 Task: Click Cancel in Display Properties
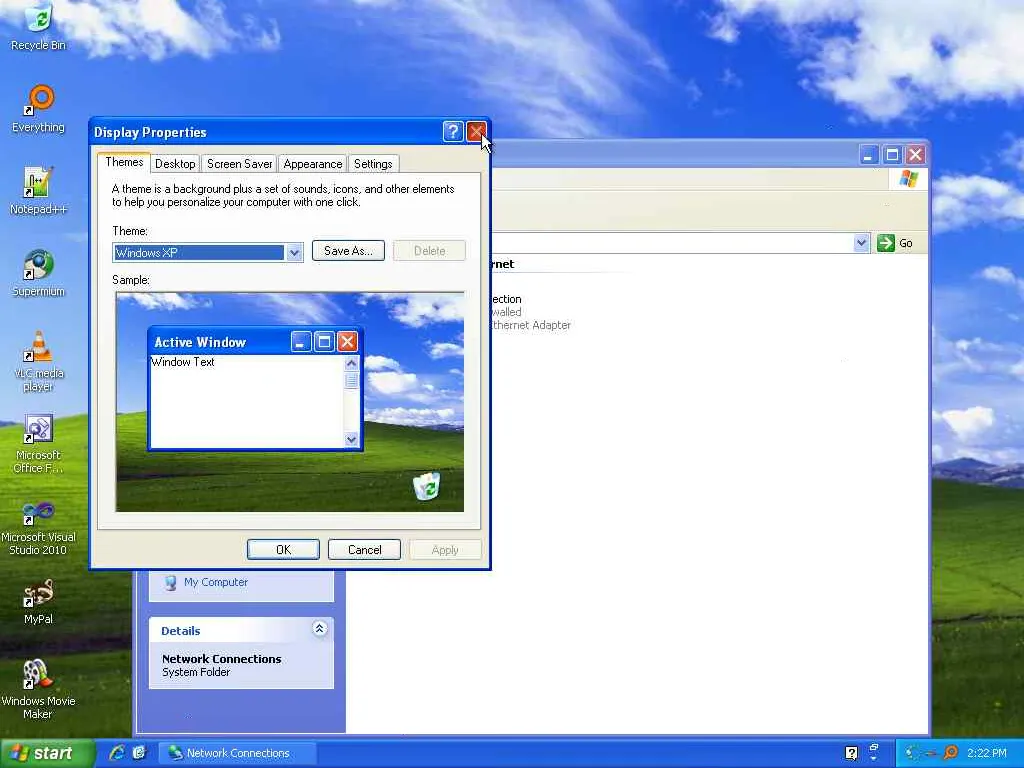(x=364, y=550)
